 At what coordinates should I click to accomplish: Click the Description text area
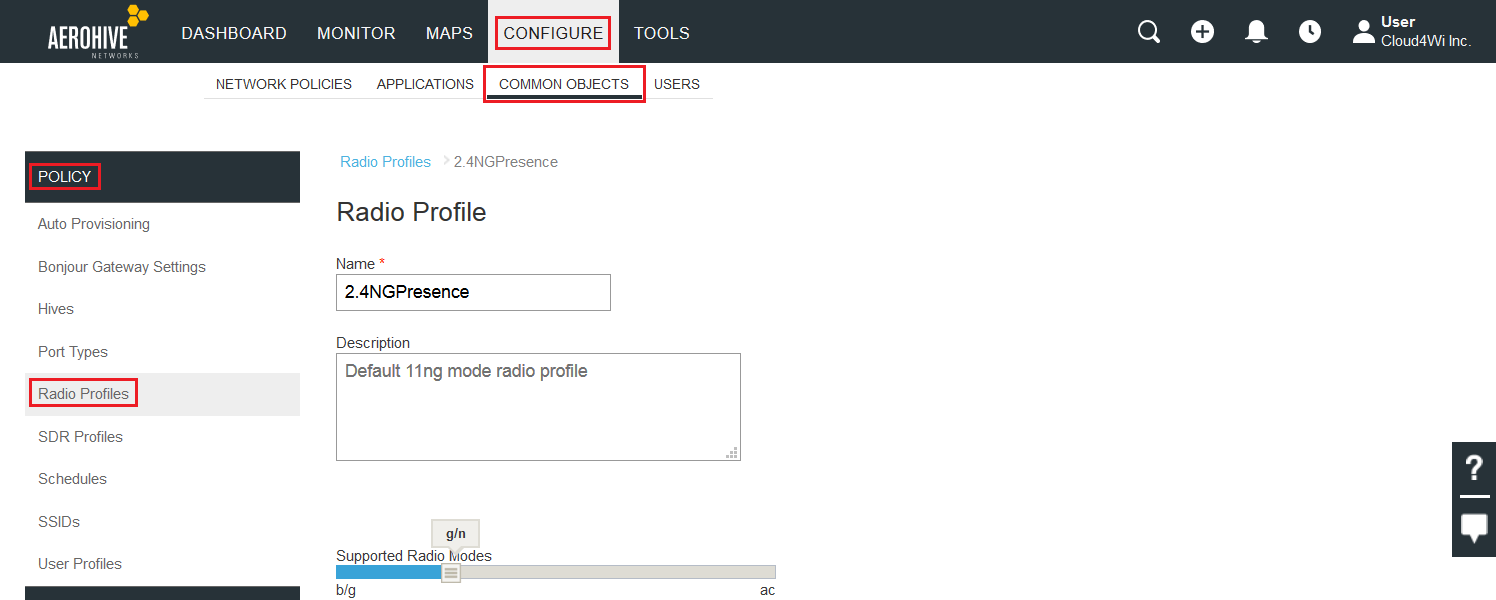click(538, 407)
